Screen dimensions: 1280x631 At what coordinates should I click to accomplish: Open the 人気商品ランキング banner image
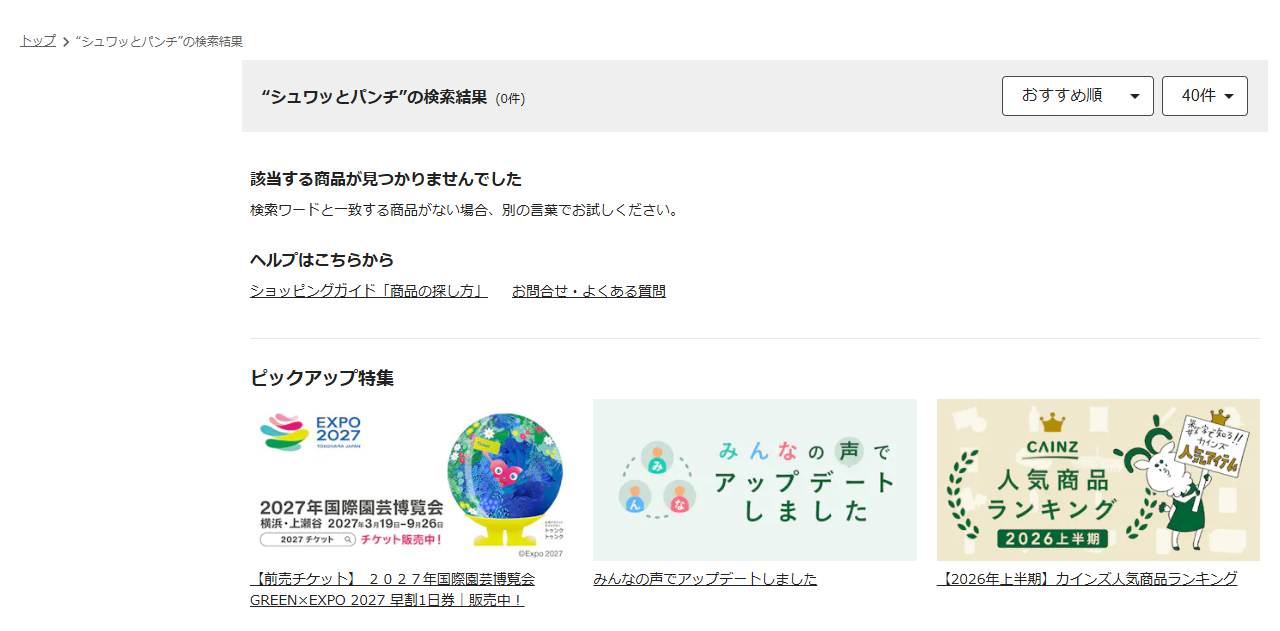pyautogui.click(x=1098, y=480)
